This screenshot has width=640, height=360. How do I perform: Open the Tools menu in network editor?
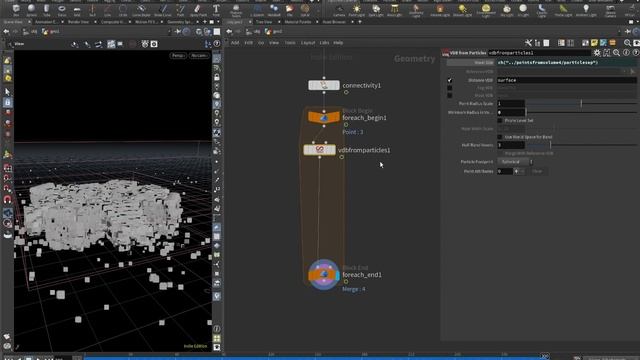click(x=290, y=43)
